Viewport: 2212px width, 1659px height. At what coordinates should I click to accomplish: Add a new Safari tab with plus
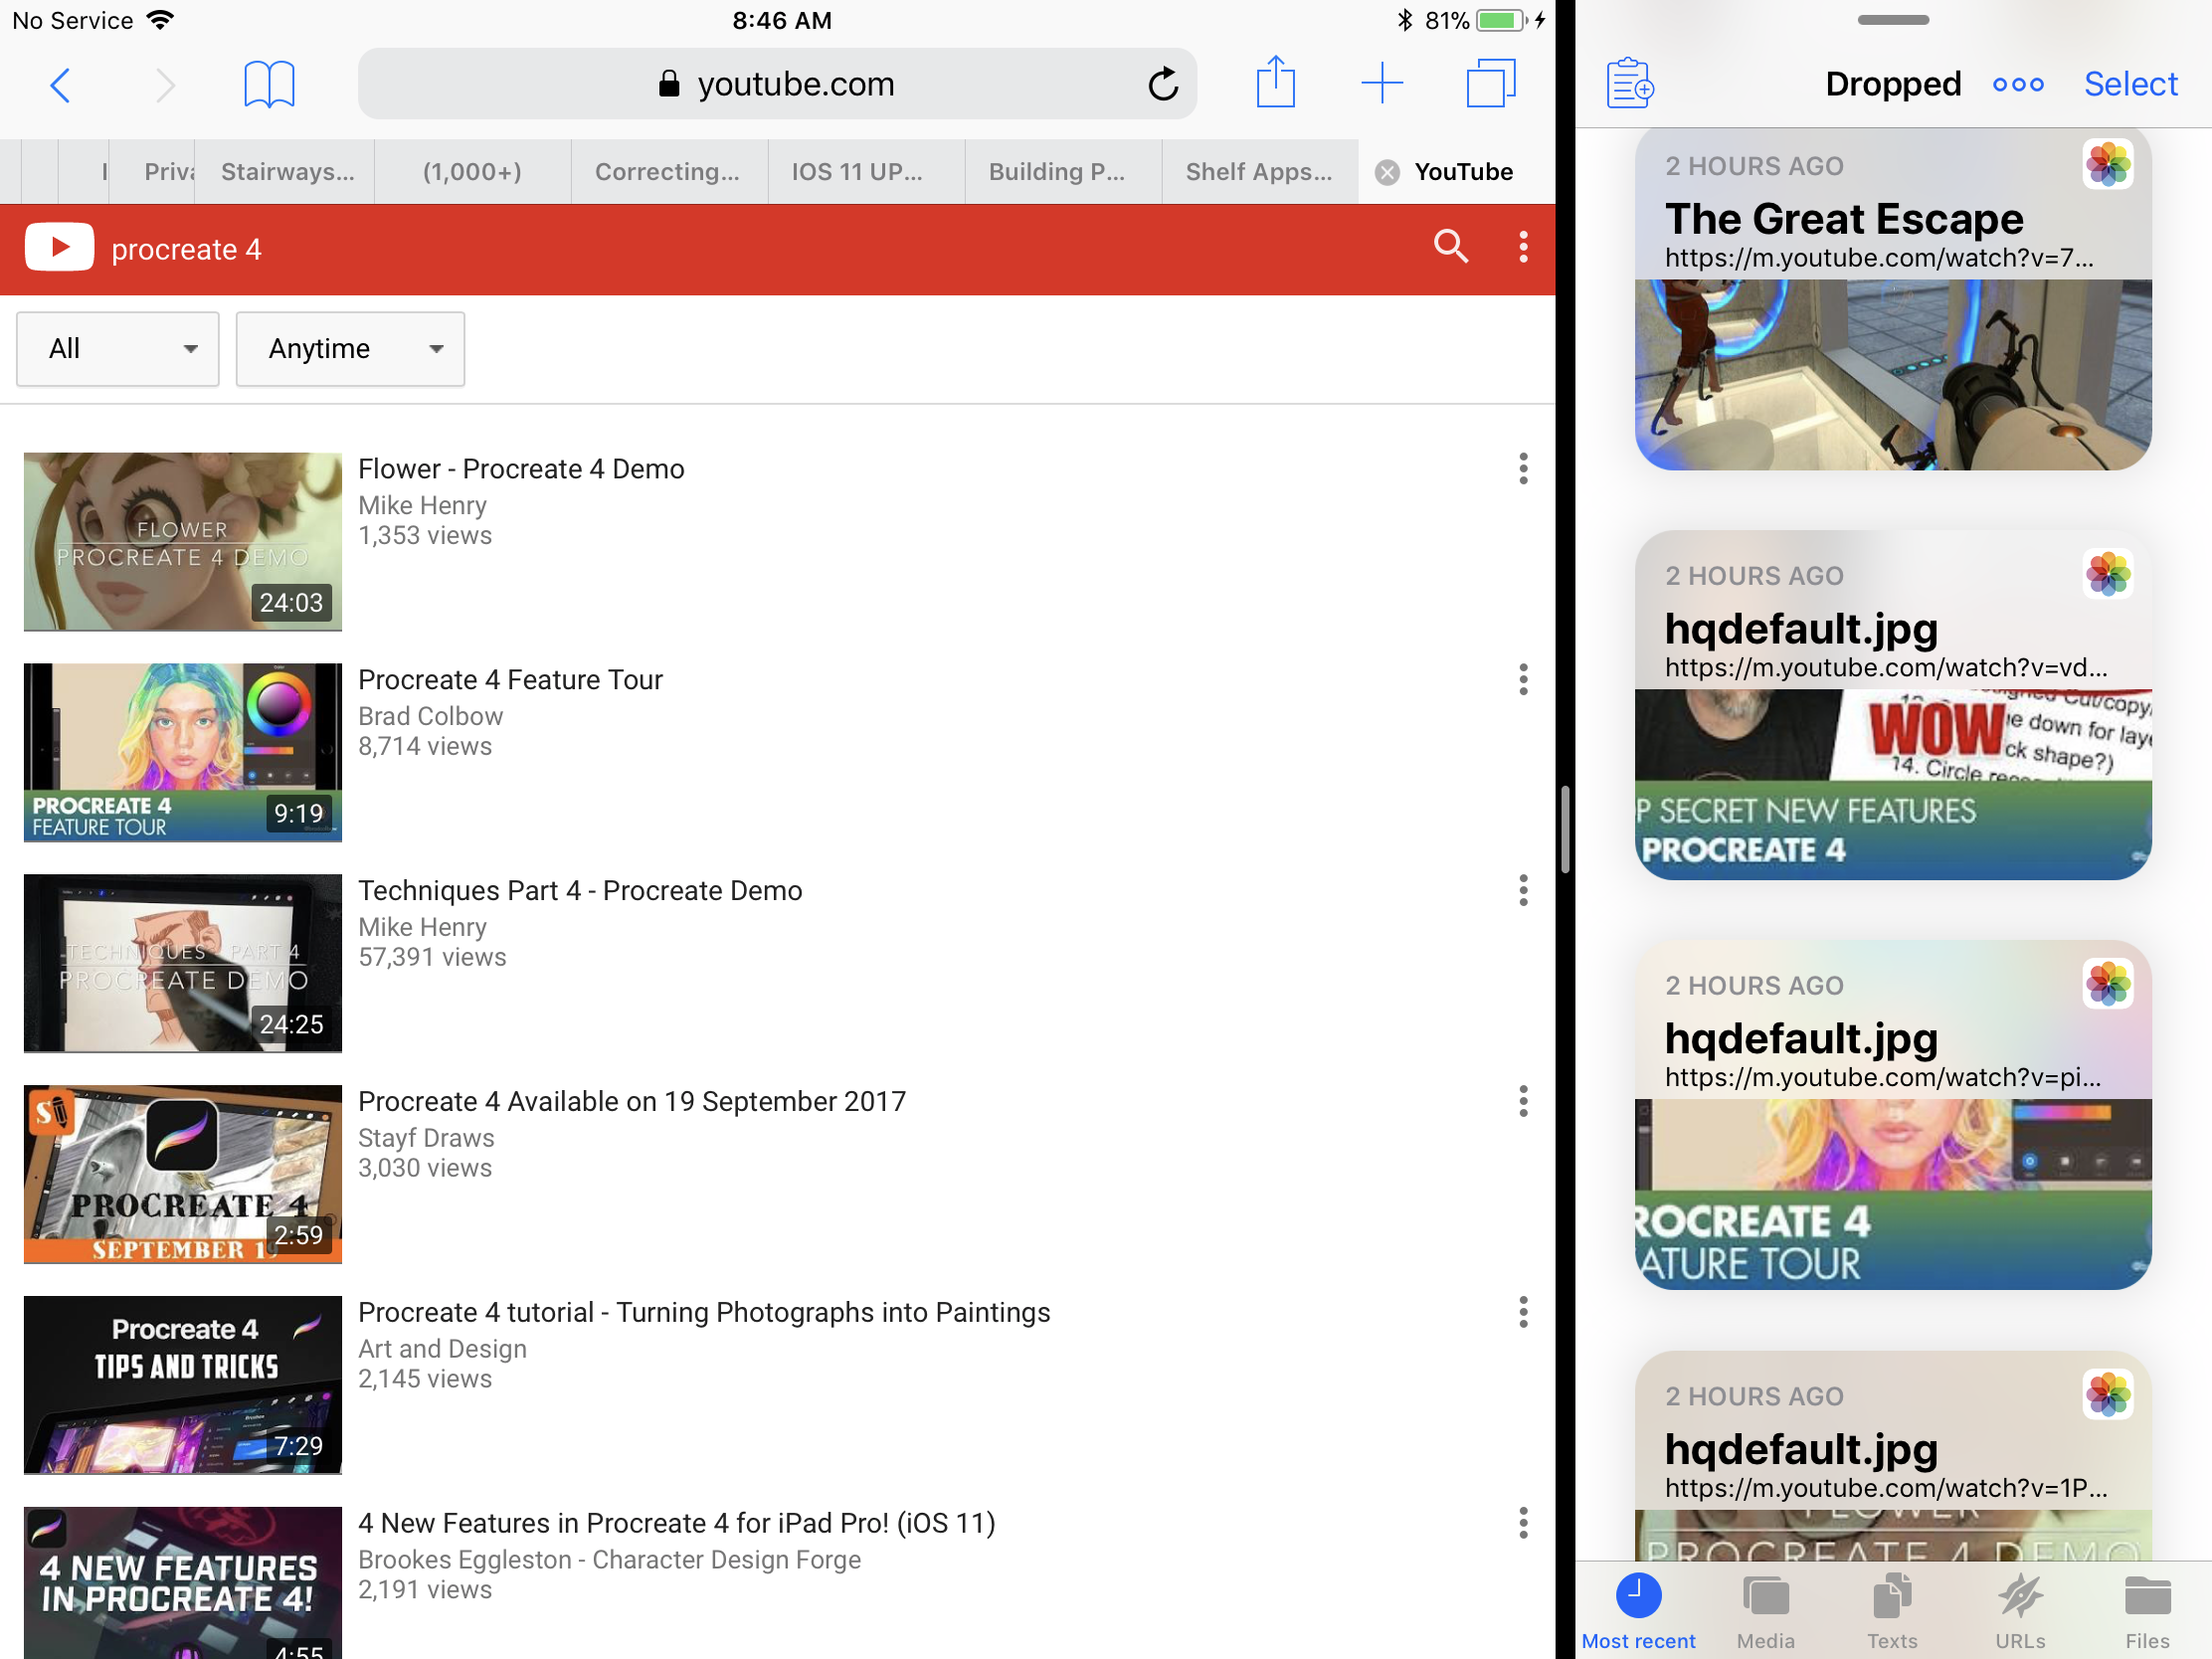tap(1382, 83)
